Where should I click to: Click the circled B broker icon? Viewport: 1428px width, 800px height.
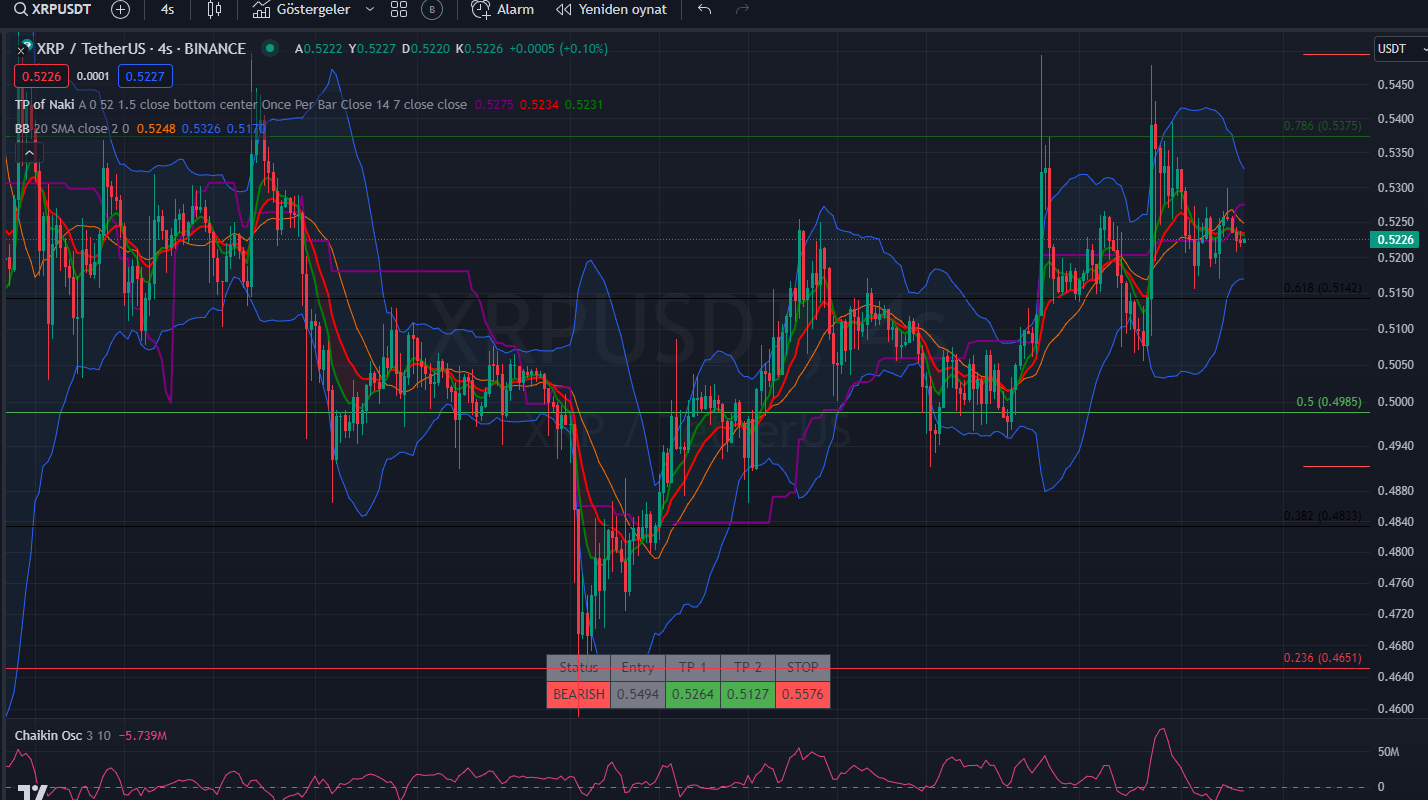click(432, 10)
